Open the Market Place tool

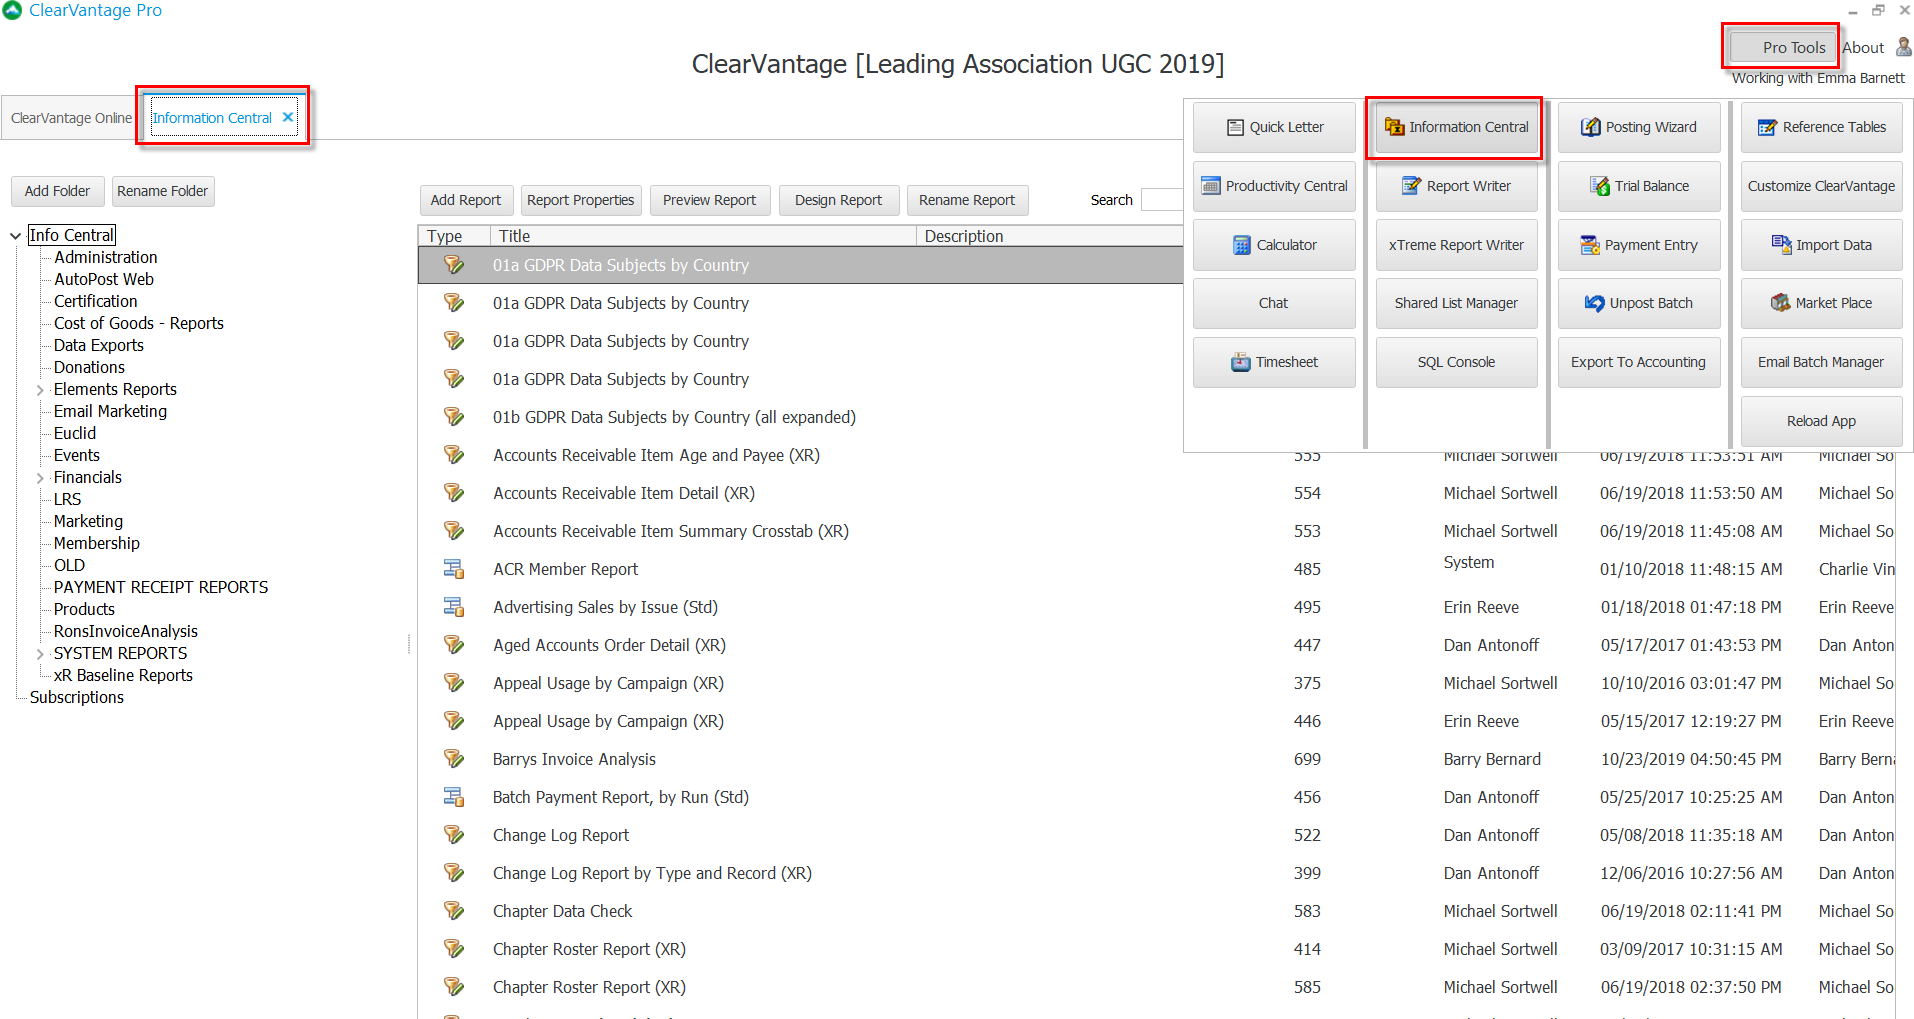tap(1821, 303)
